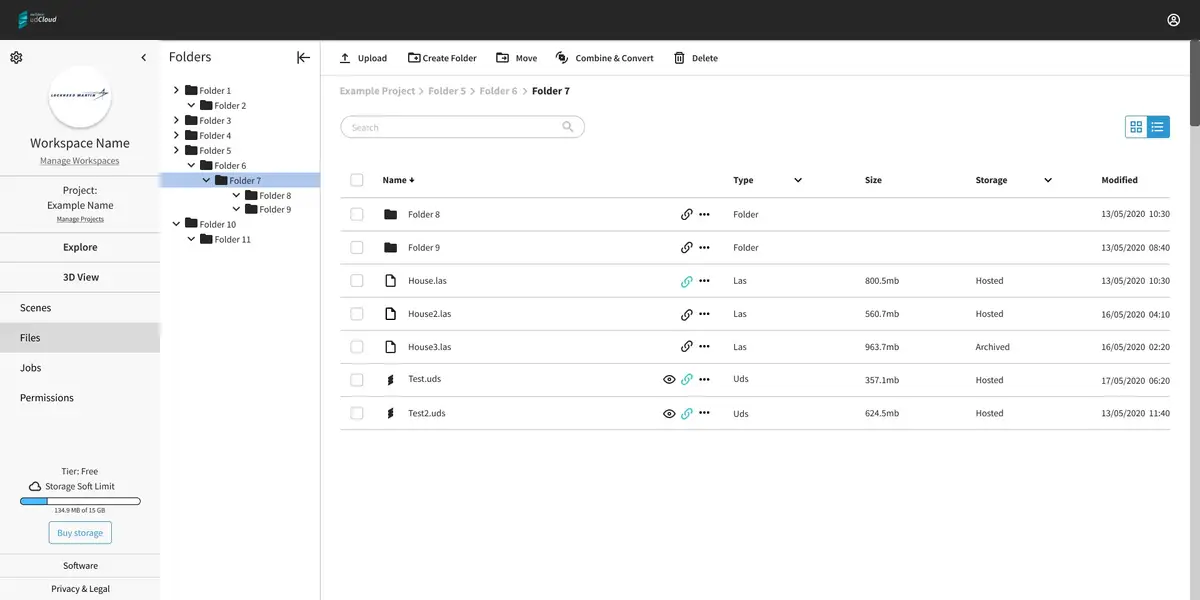Viewport: 1200px width, 600px height.
Task: Open the Privacy & Legal link
Action: click(x=80, y=589)
